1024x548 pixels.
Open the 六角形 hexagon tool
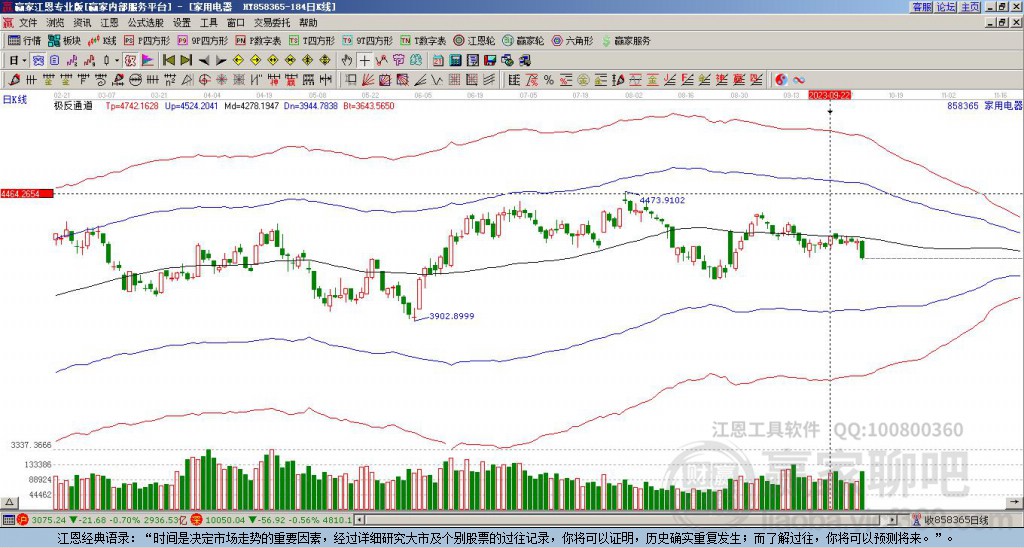click(x=573, y=40)
